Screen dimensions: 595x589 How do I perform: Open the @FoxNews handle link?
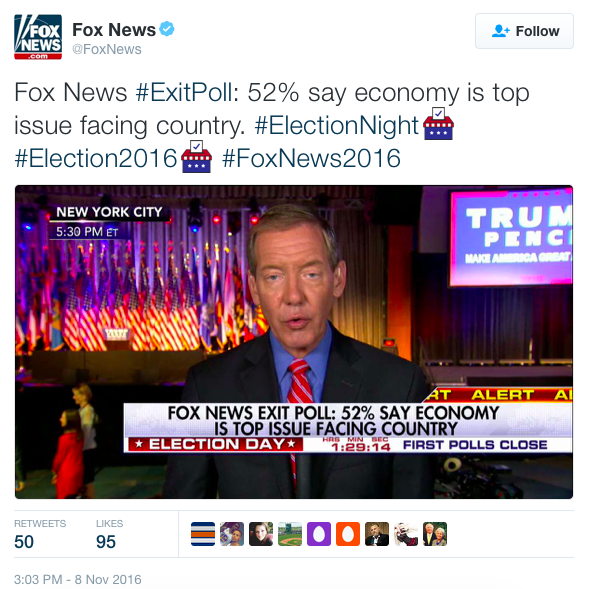[x=107, y=49]
